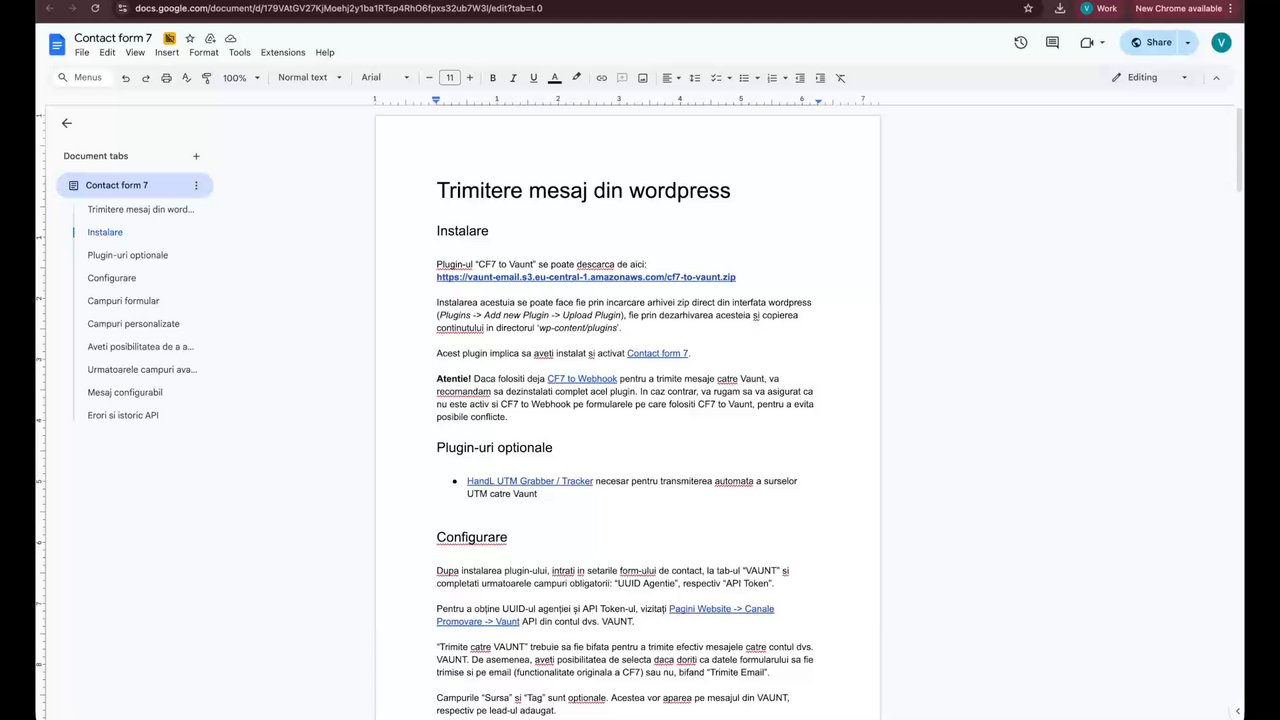Open the comments panel icon

coord(1052,42)
